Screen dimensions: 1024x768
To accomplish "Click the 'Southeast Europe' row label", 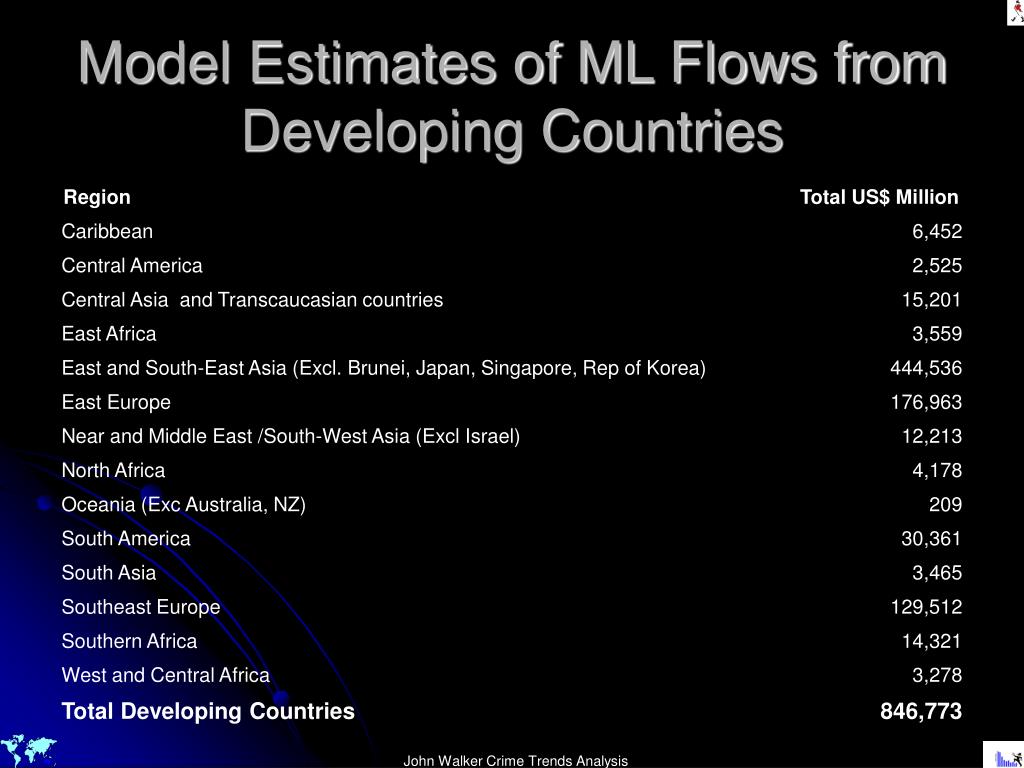I will tap(141, 607).
